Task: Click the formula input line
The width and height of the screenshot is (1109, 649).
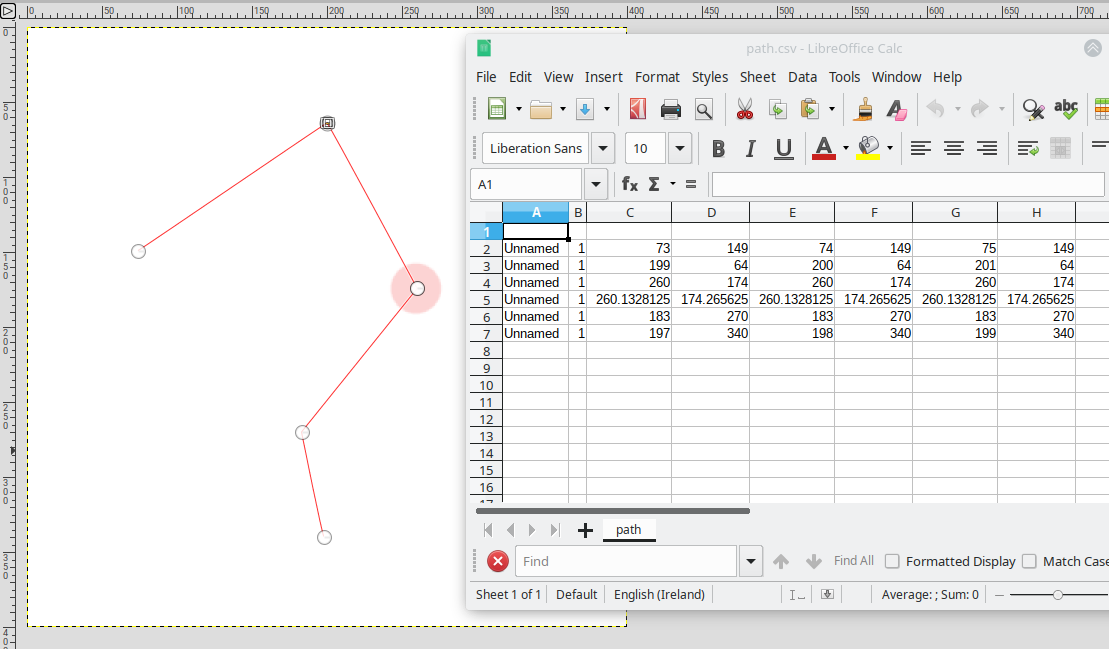Action: pyautogui.click(x=908, y=185)
